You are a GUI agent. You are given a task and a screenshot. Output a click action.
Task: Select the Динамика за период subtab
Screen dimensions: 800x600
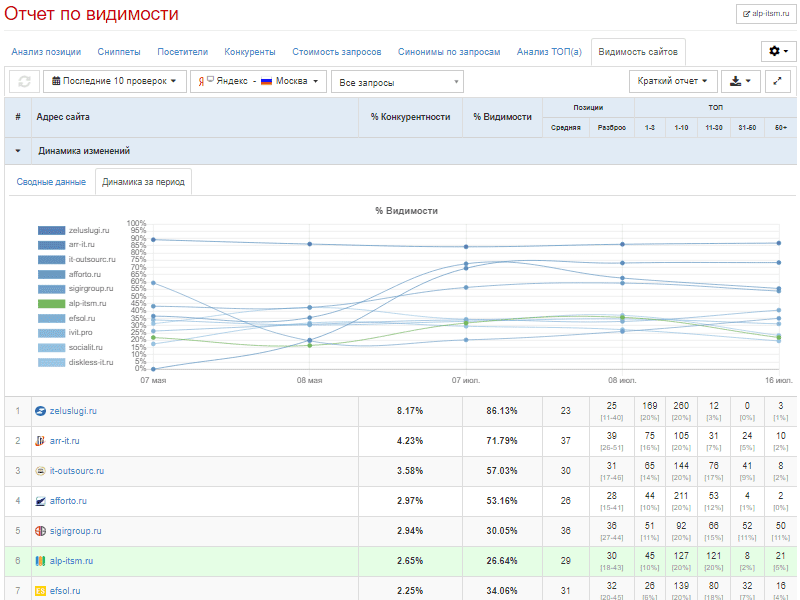(143, 182)
